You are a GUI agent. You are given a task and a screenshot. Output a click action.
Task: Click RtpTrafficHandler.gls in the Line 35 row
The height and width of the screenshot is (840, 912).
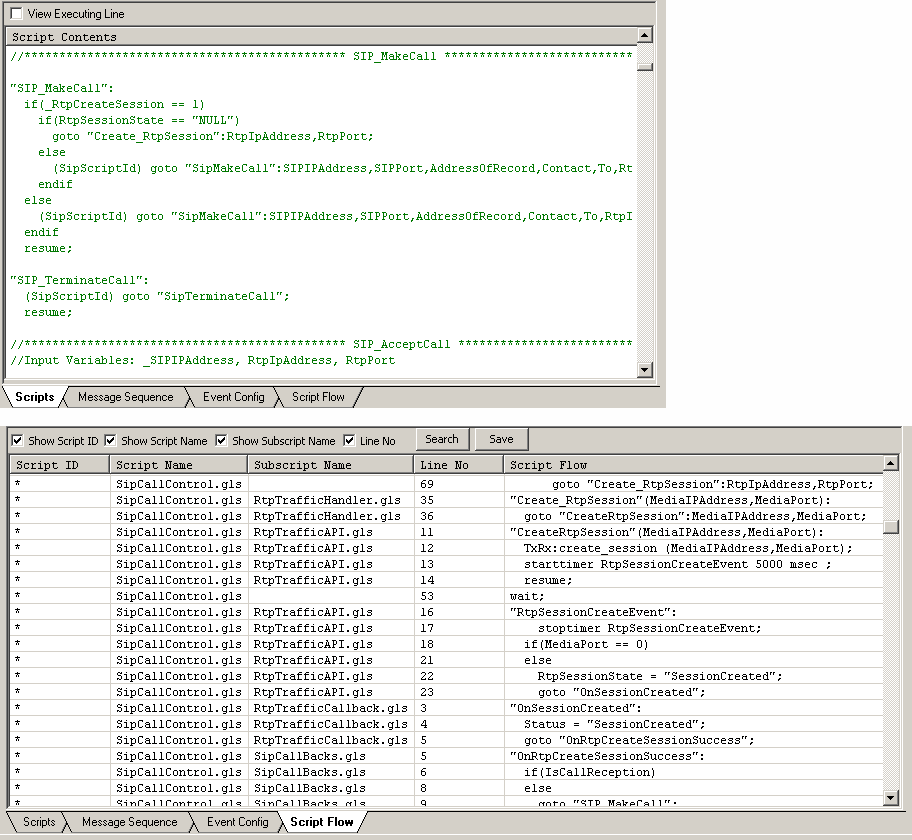tap(327, 500)
